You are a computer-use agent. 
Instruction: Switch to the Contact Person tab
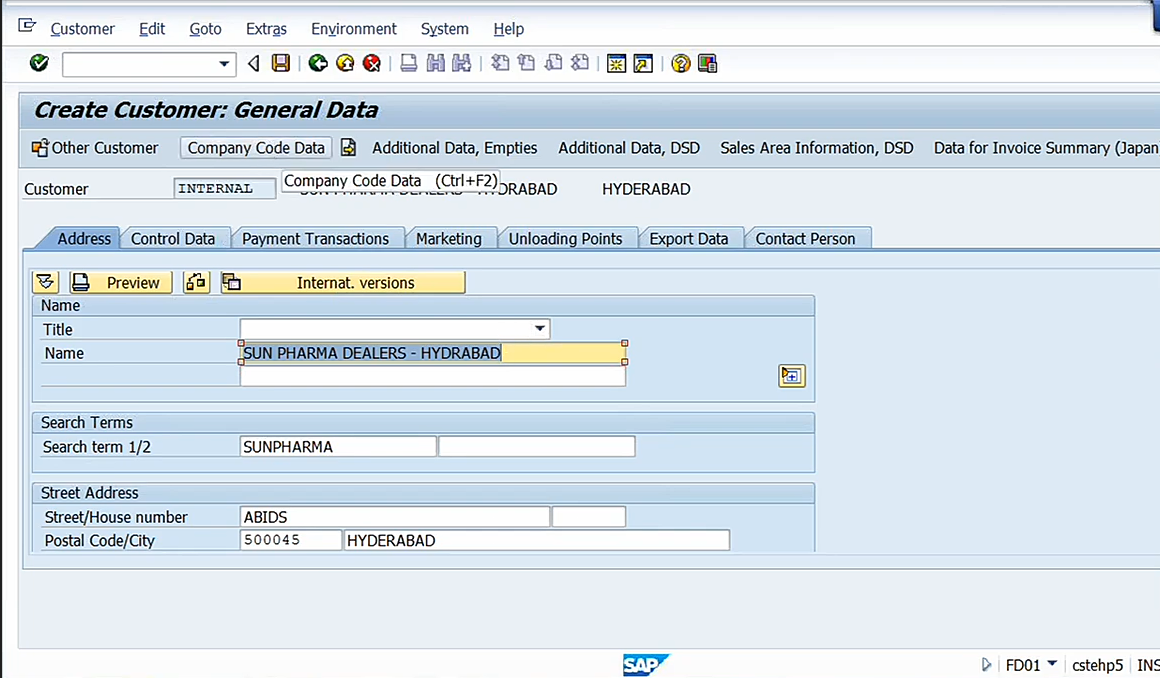pyautogui.click(x=805, y=238)
